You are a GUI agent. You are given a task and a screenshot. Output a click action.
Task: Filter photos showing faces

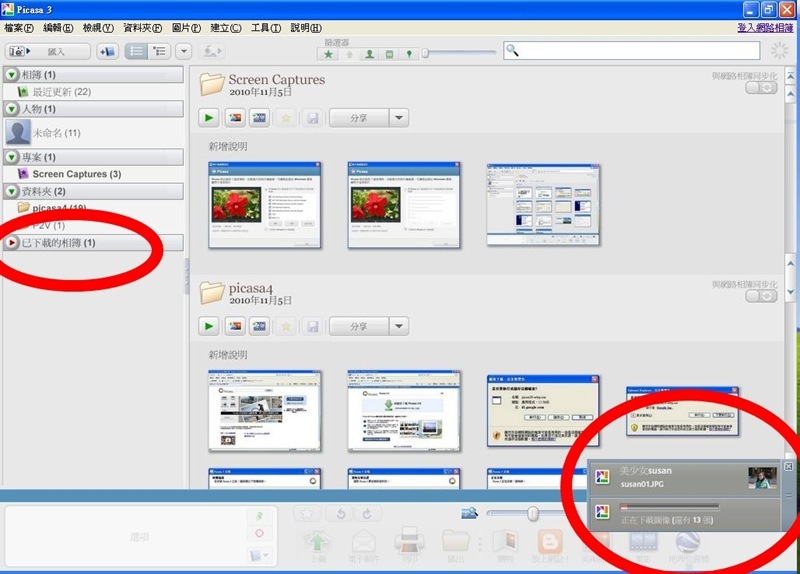(369, 53)
